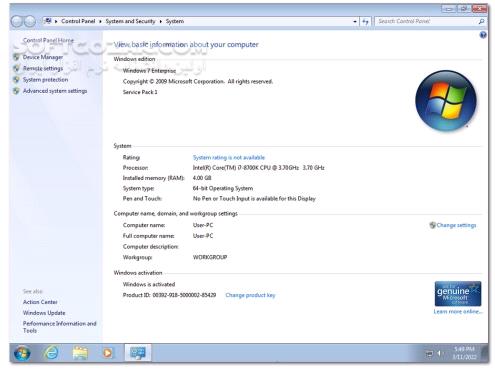Launch Internet Explorer from taskbar

(51, 353)
